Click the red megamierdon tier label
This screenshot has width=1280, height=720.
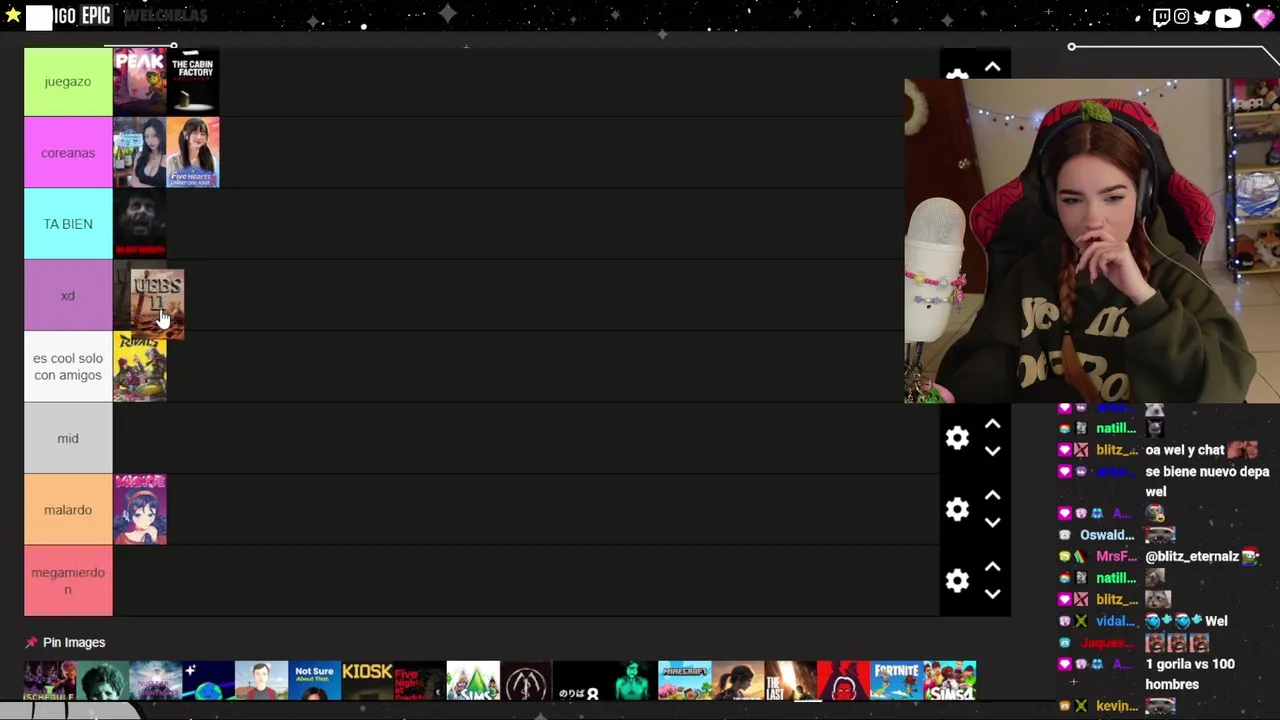point(68,581)
